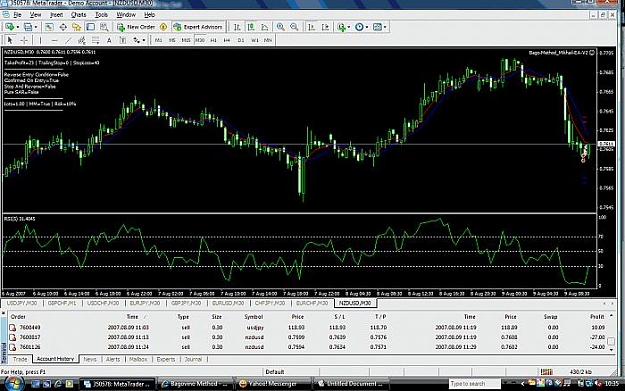Screen dimensions: 625x391
Task: Select the Fibonacci retracement tool
Action: 95,40
